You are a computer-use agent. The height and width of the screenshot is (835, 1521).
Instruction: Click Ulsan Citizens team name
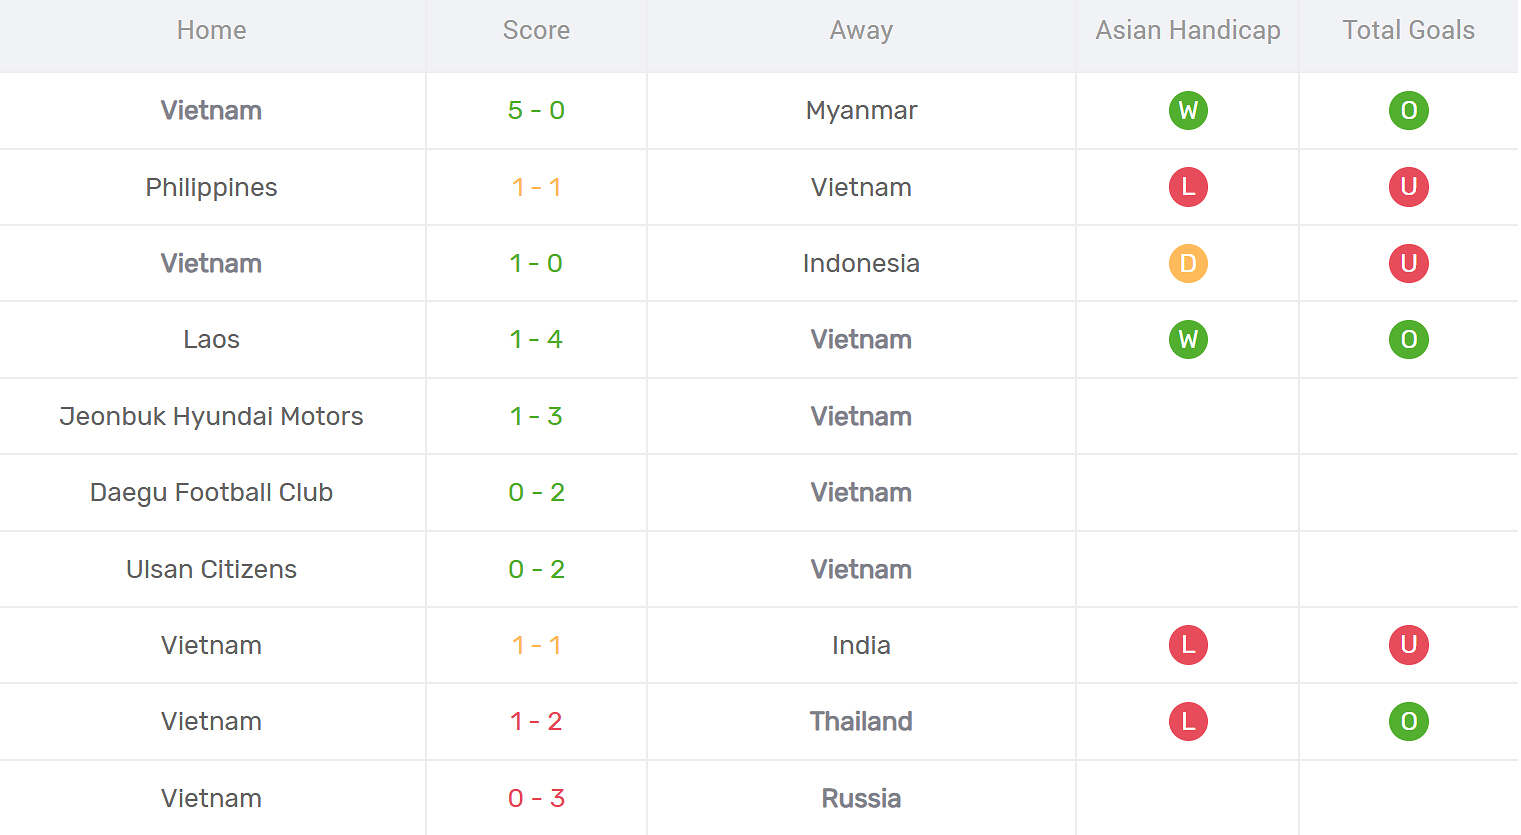tap(211, 569)
